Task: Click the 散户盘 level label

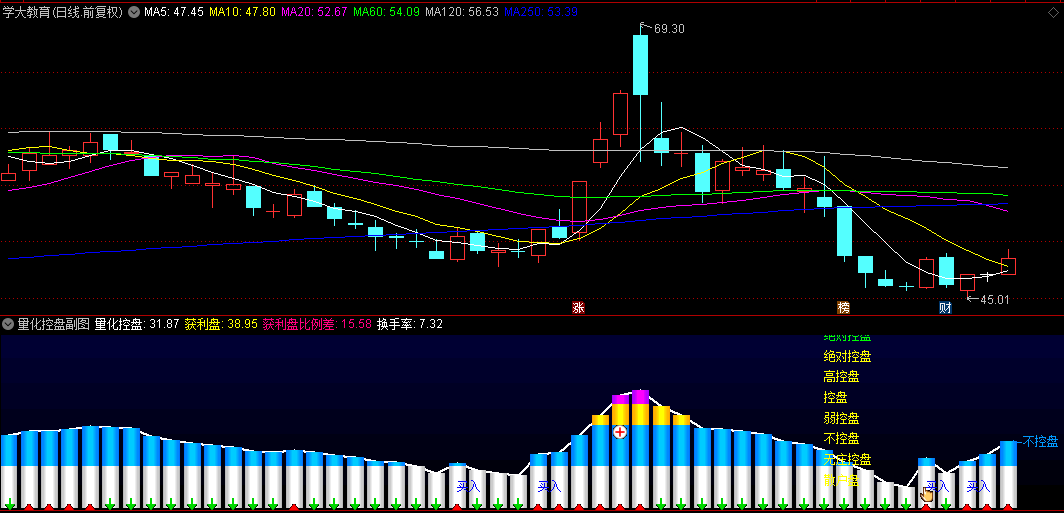Action: point(841,480)
